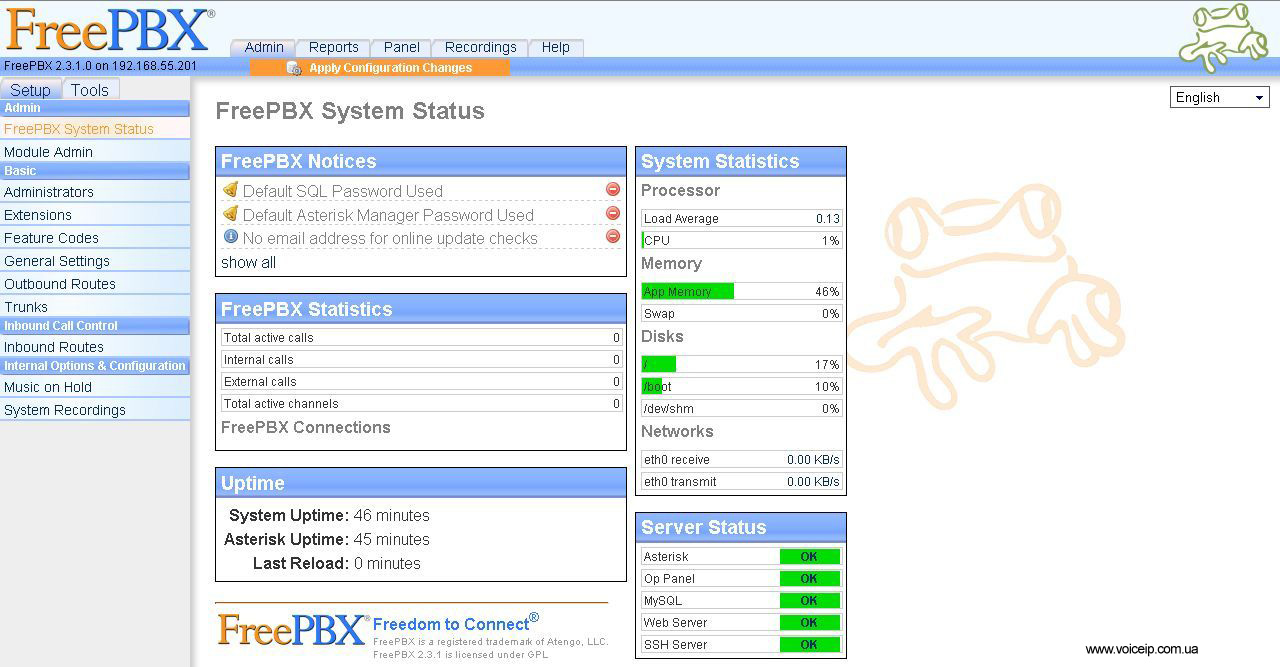Click the External calls row
This screenshot has width=1280, height=667.
click(x=421, y=382)
